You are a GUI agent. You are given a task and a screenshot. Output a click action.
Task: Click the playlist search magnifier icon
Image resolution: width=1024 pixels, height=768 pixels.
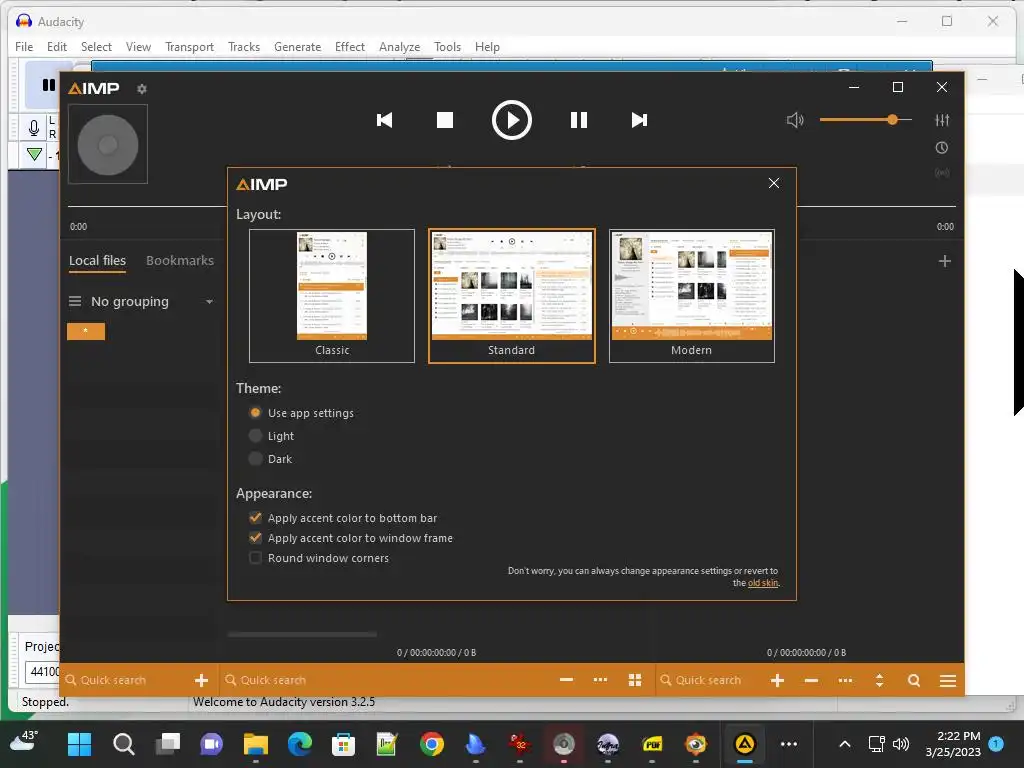coord(914,680)
